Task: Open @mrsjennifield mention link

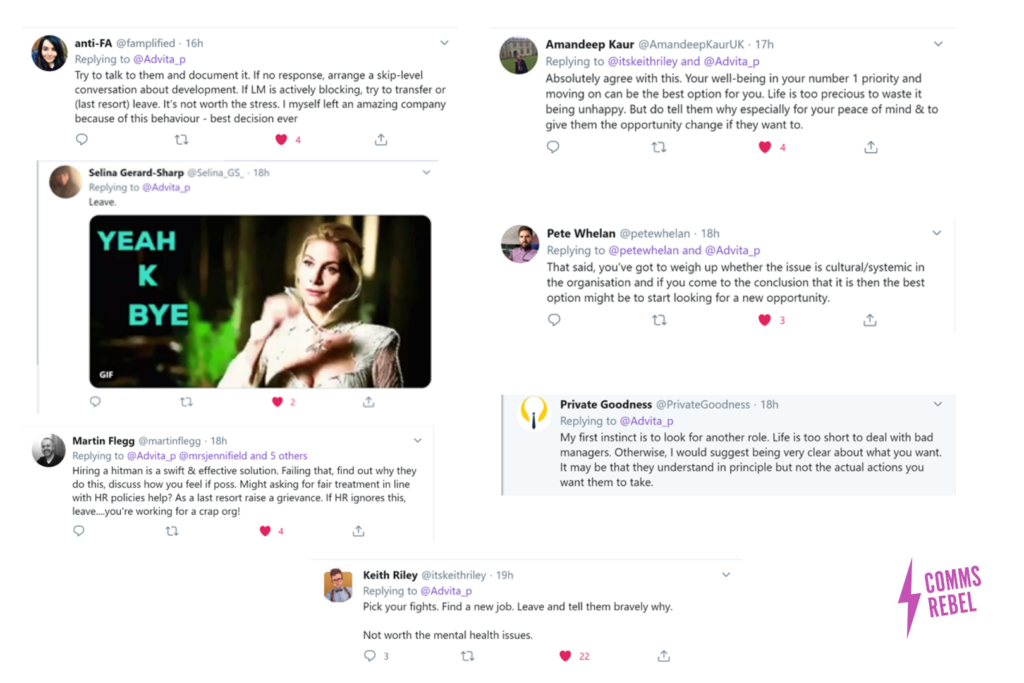Action: [213, 456]
